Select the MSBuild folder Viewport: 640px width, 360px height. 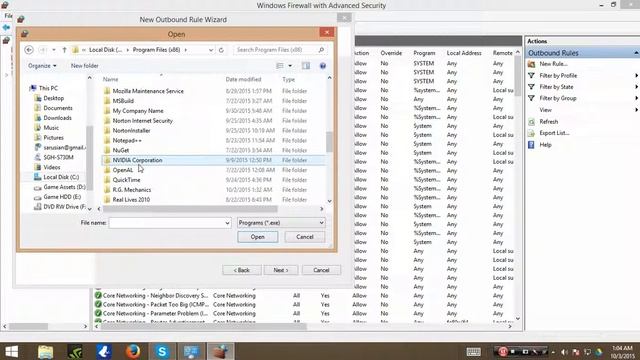click(x=123, y=101)
